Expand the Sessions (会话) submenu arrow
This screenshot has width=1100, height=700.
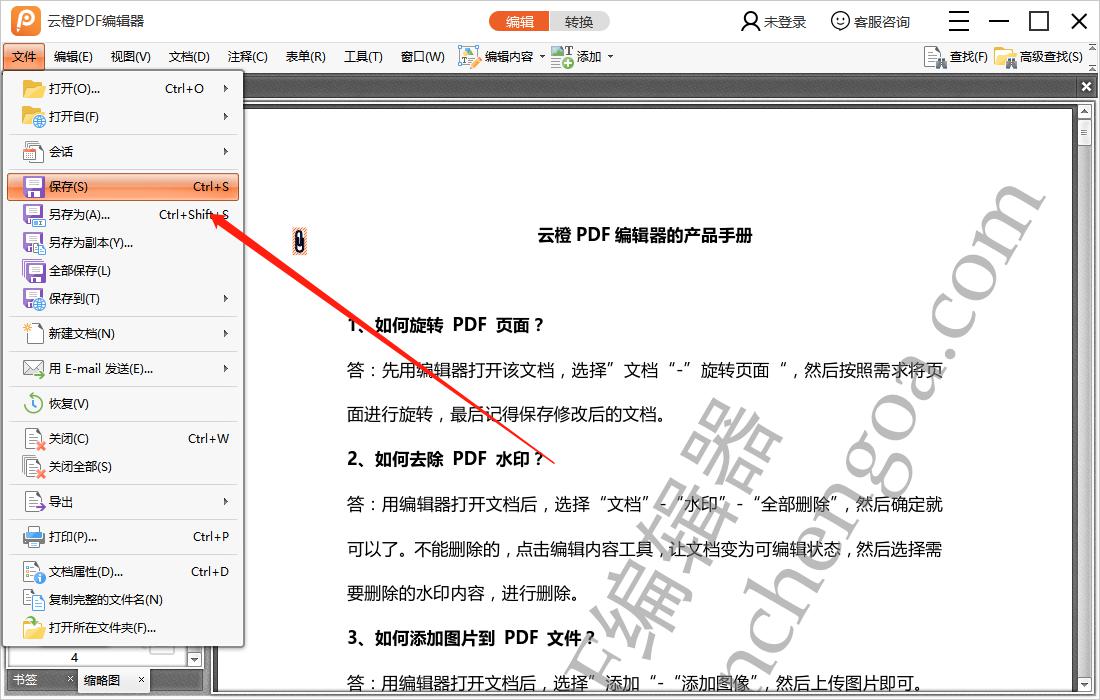pyautogui.click(x=226, y=152)
